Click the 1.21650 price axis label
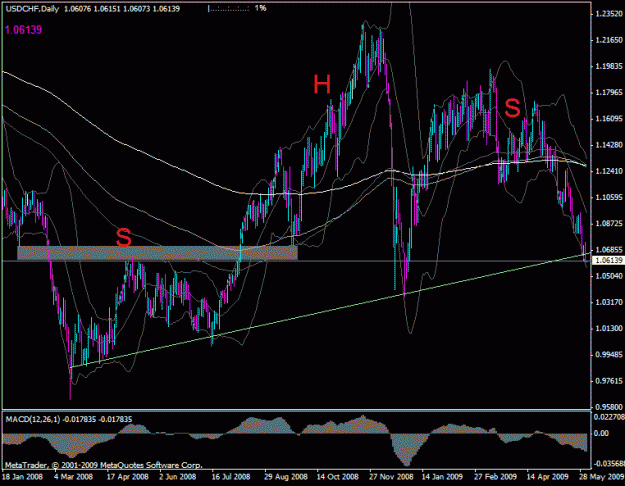The image size is (625, 486). [609, 40]
